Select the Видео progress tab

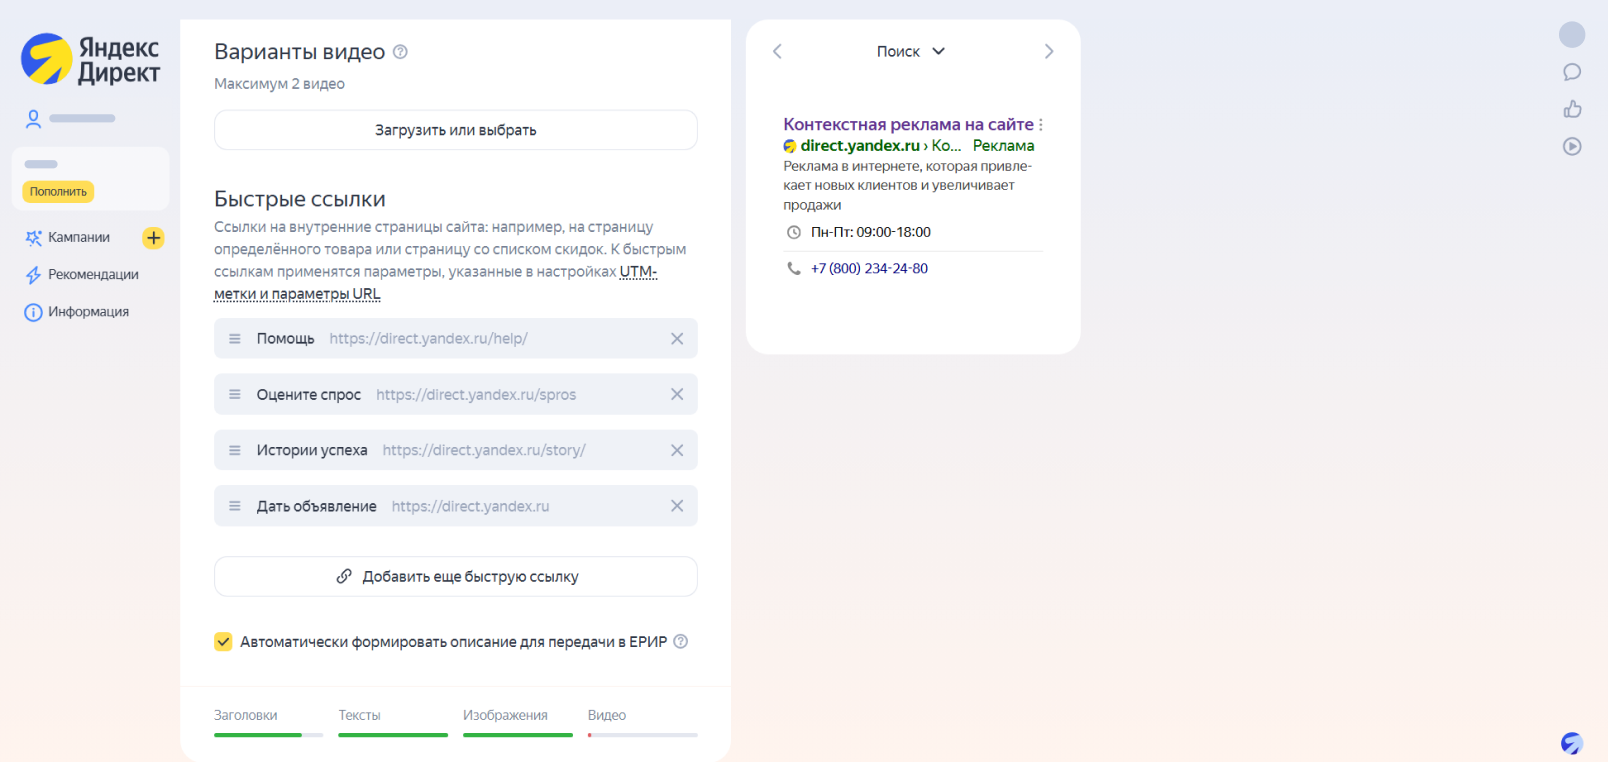click(642, 724)
